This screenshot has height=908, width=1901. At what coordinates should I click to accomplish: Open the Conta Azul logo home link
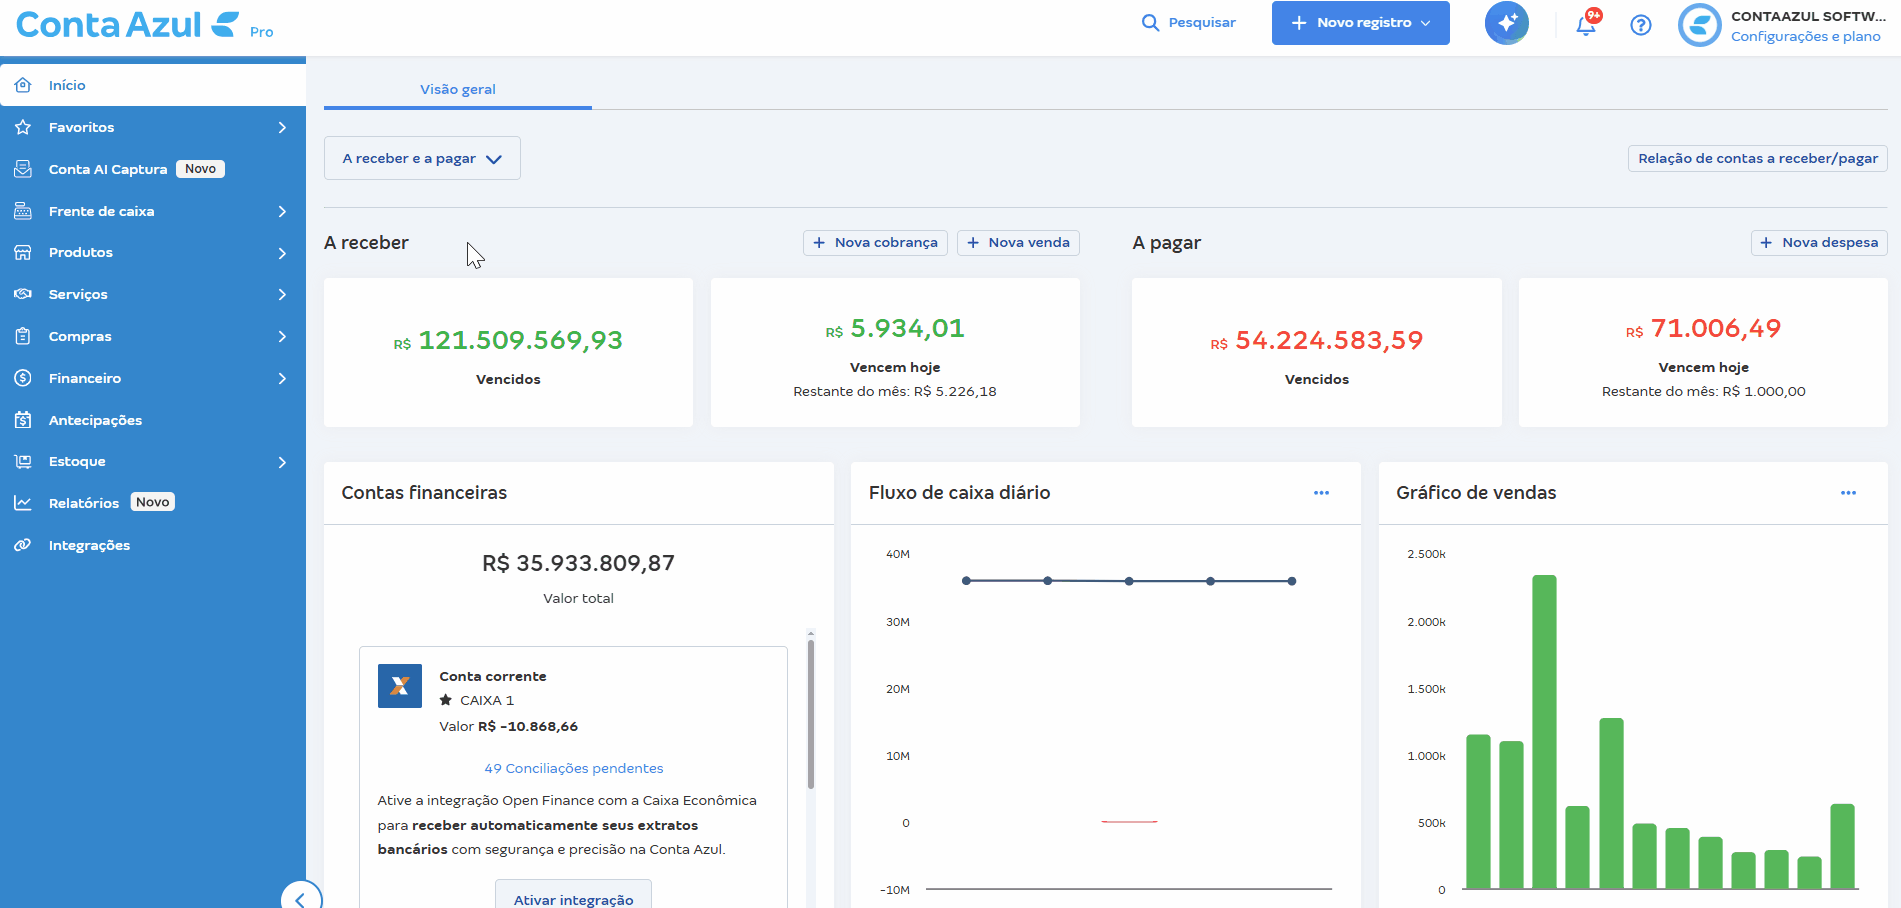pos(128,24)
